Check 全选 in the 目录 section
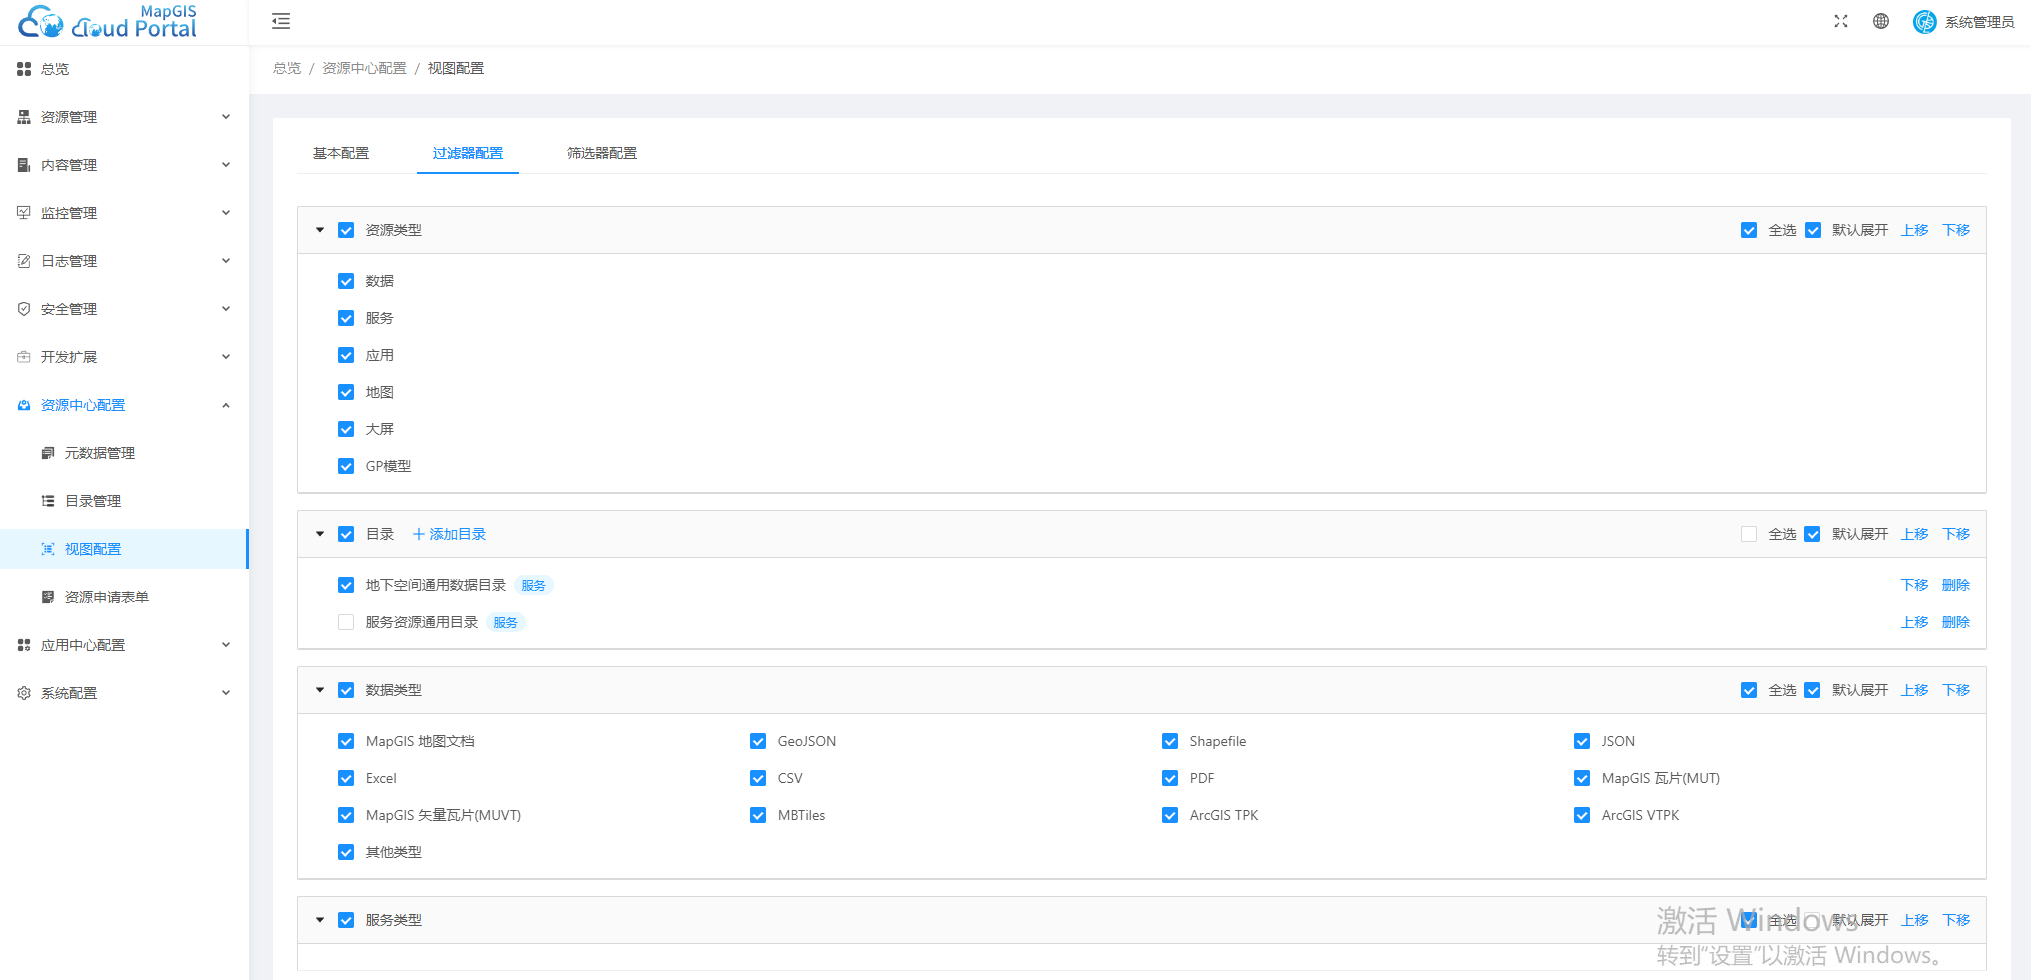The height and width of the screenshot is (980, 2031). pyautogui.click(x=1749, y=534)
